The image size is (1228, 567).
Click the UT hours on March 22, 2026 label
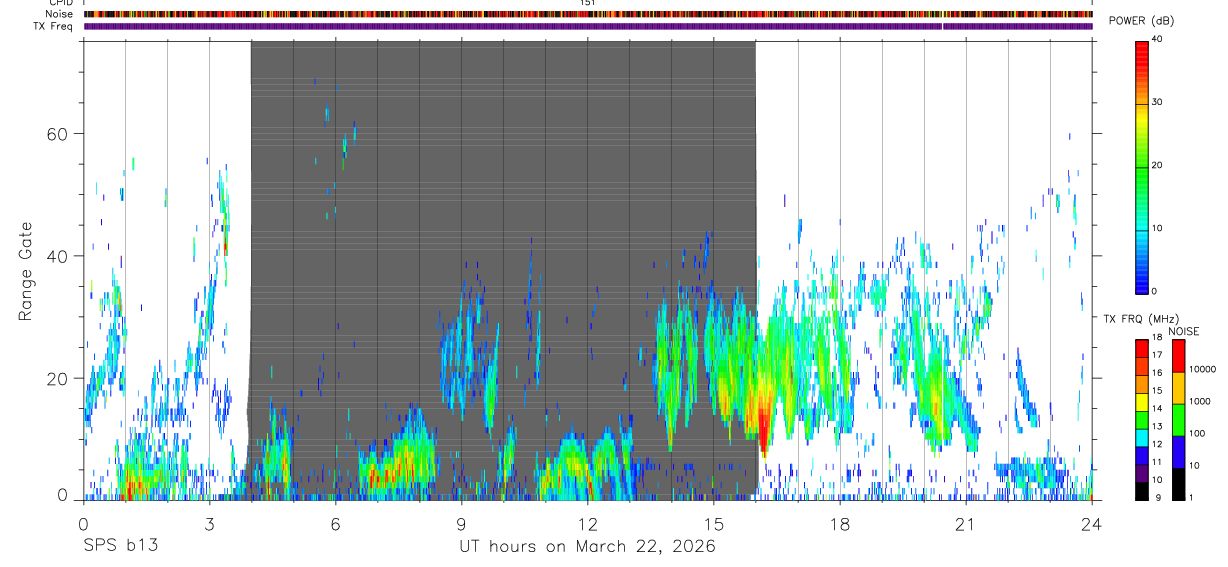587,546
